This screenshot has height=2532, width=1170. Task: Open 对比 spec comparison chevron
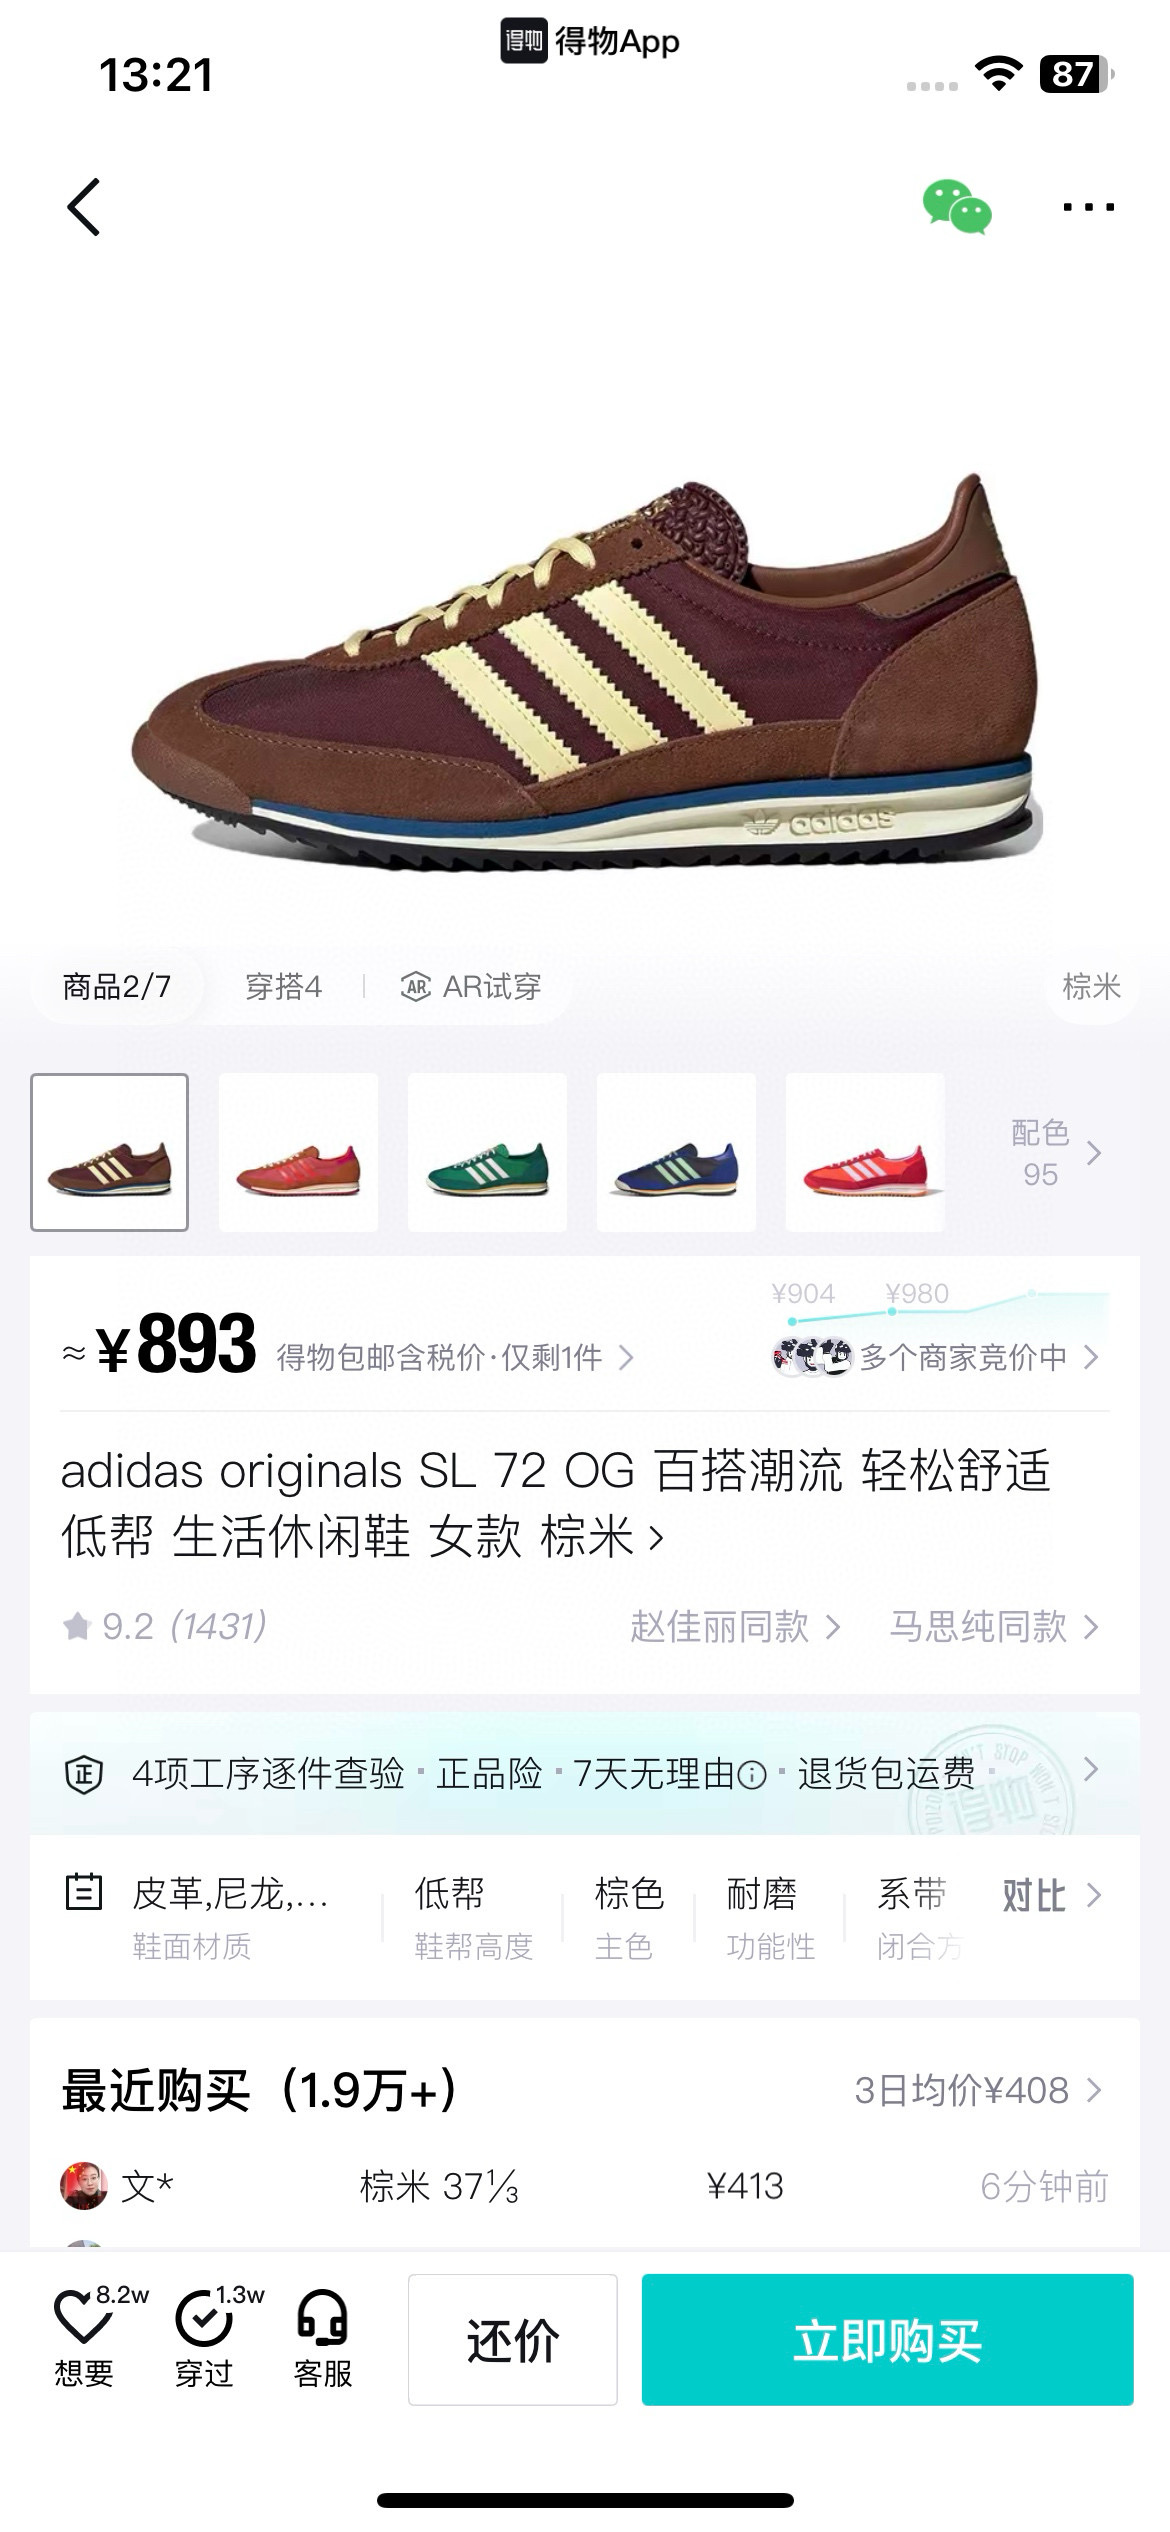[x=1052, y=1895]
